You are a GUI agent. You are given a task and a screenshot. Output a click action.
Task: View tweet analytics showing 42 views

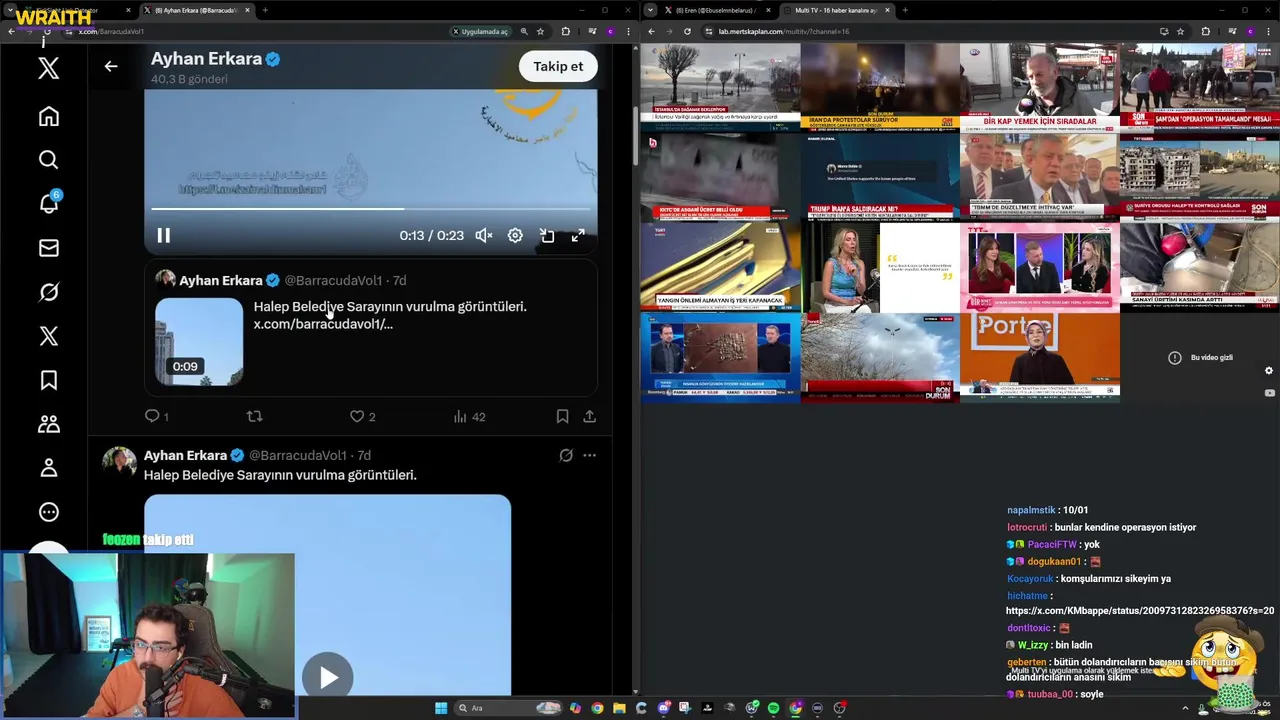pos(469,416)
